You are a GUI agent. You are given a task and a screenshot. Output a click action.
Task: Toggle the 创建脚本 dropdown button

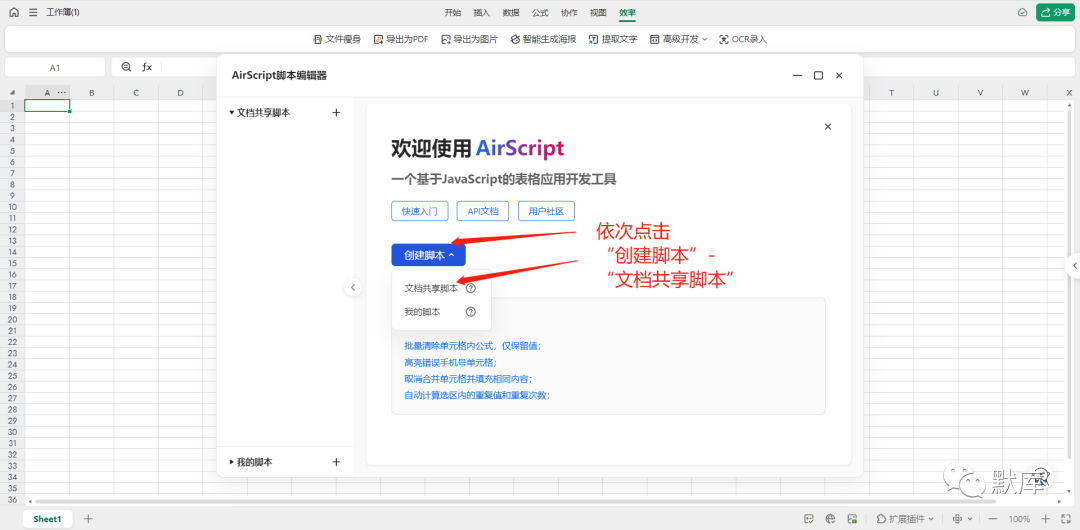click(428, 255)
